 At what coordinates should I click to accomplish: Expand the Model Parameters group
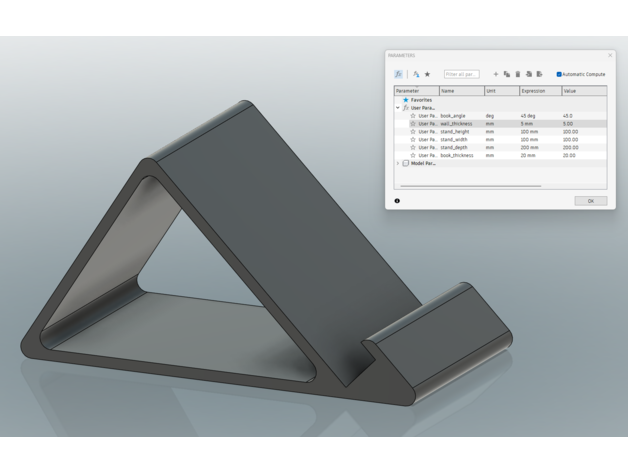[x=398, y=163]
